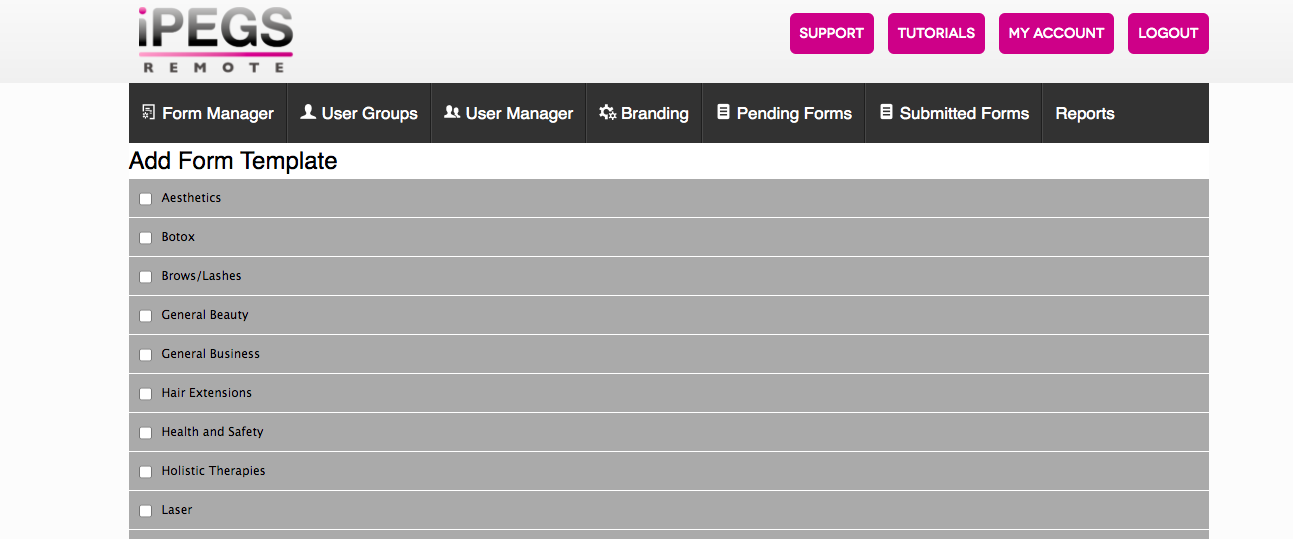The image size is (1293, 539).
Task: Click the User Groups person icon
Action: 309,112
